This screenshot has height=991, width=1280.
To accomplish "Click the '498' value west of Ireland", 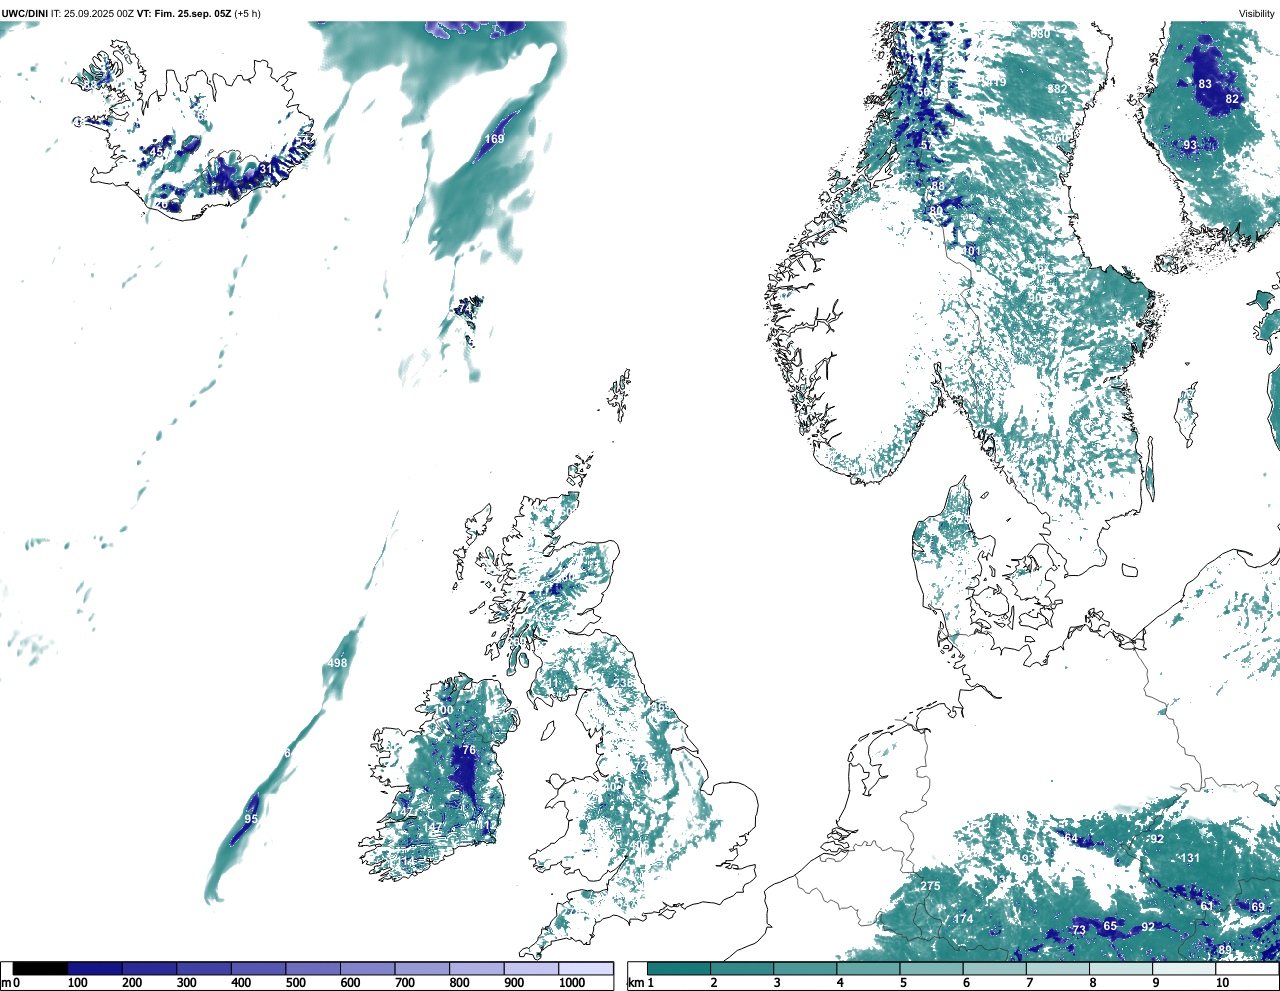I will tap(338, 663).
